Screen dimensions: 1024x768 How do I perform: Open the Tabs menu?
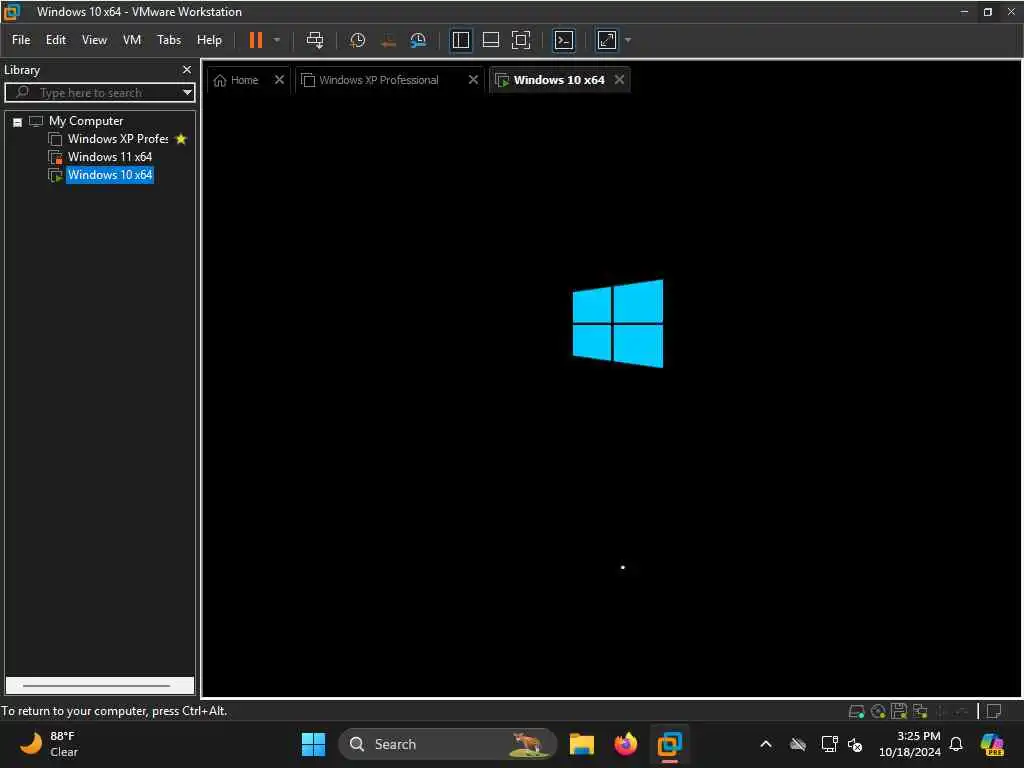[168, 40]
